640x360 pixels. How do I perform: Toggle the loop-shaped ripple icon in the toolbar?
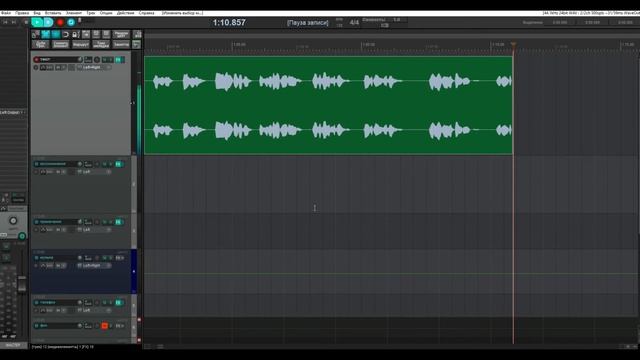pyautogui.click(x=66, y=34)
